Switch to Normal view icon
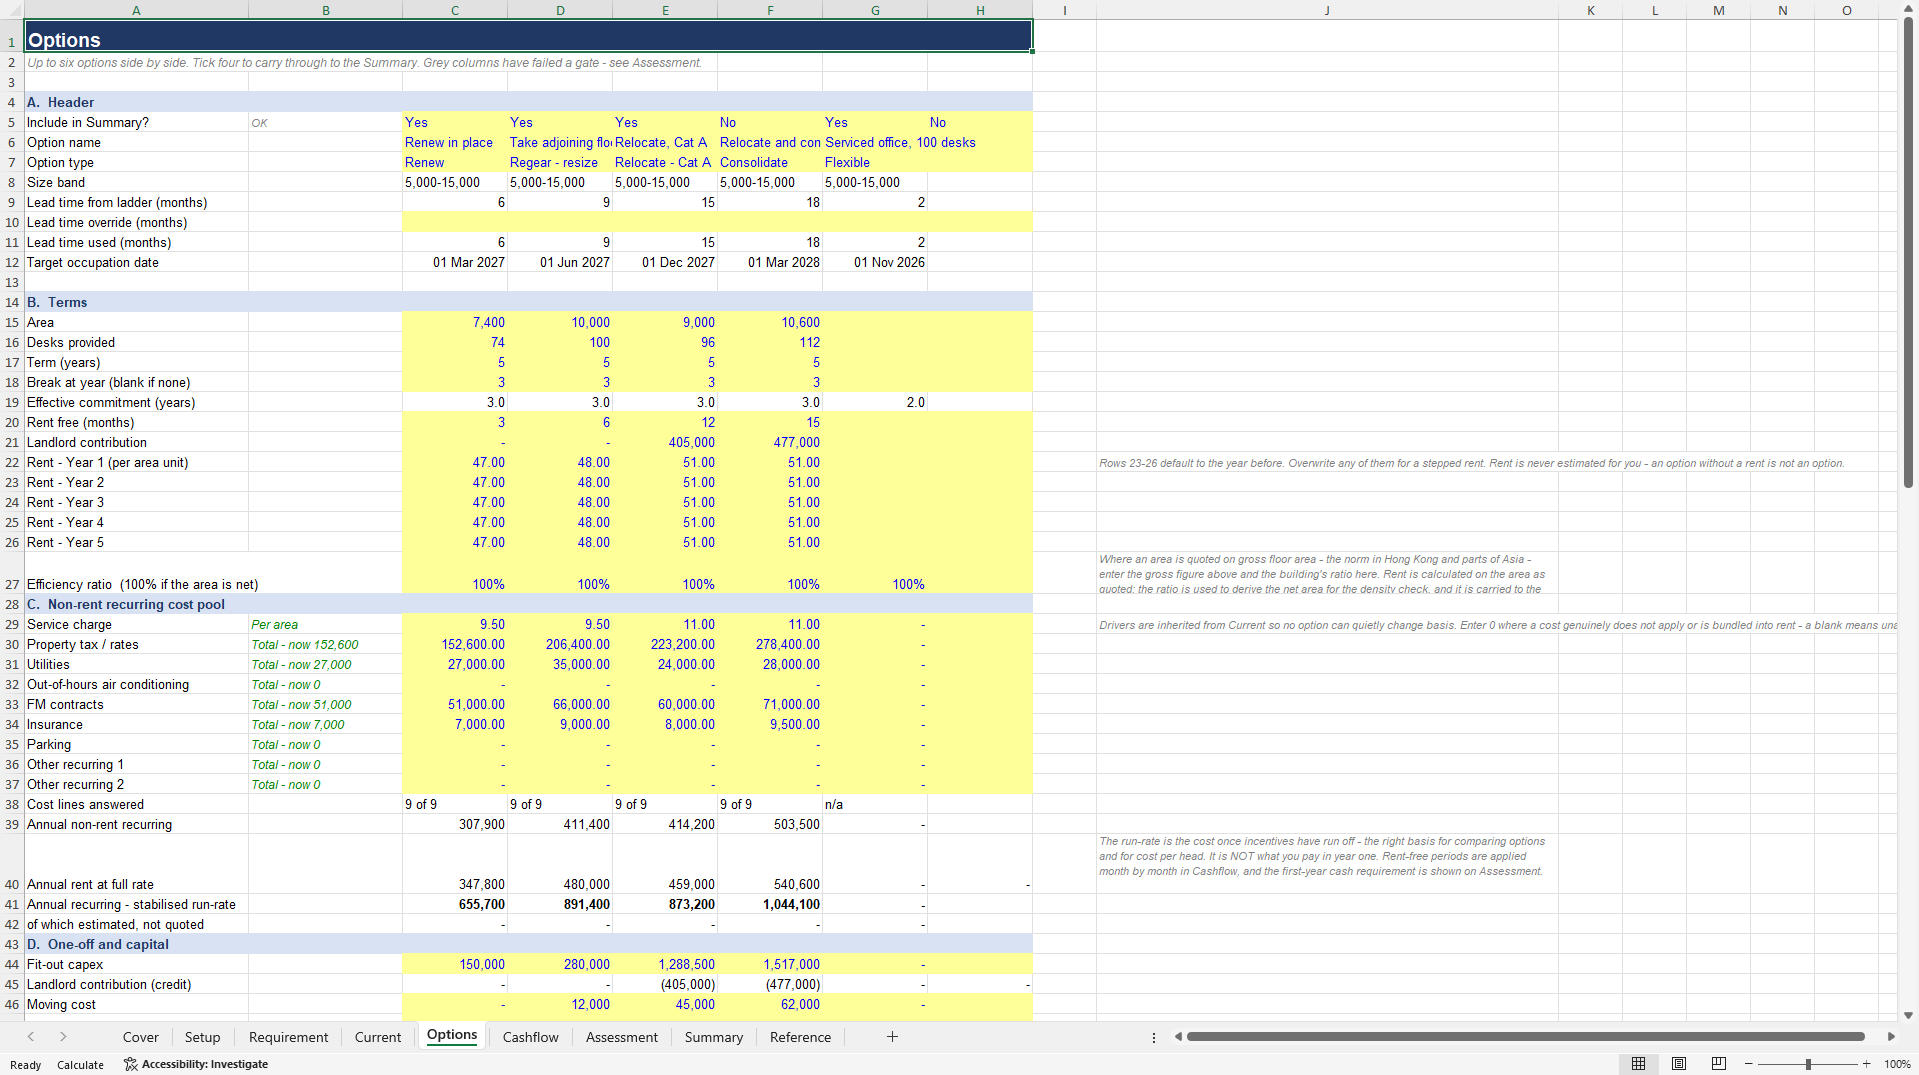 1638,1064
